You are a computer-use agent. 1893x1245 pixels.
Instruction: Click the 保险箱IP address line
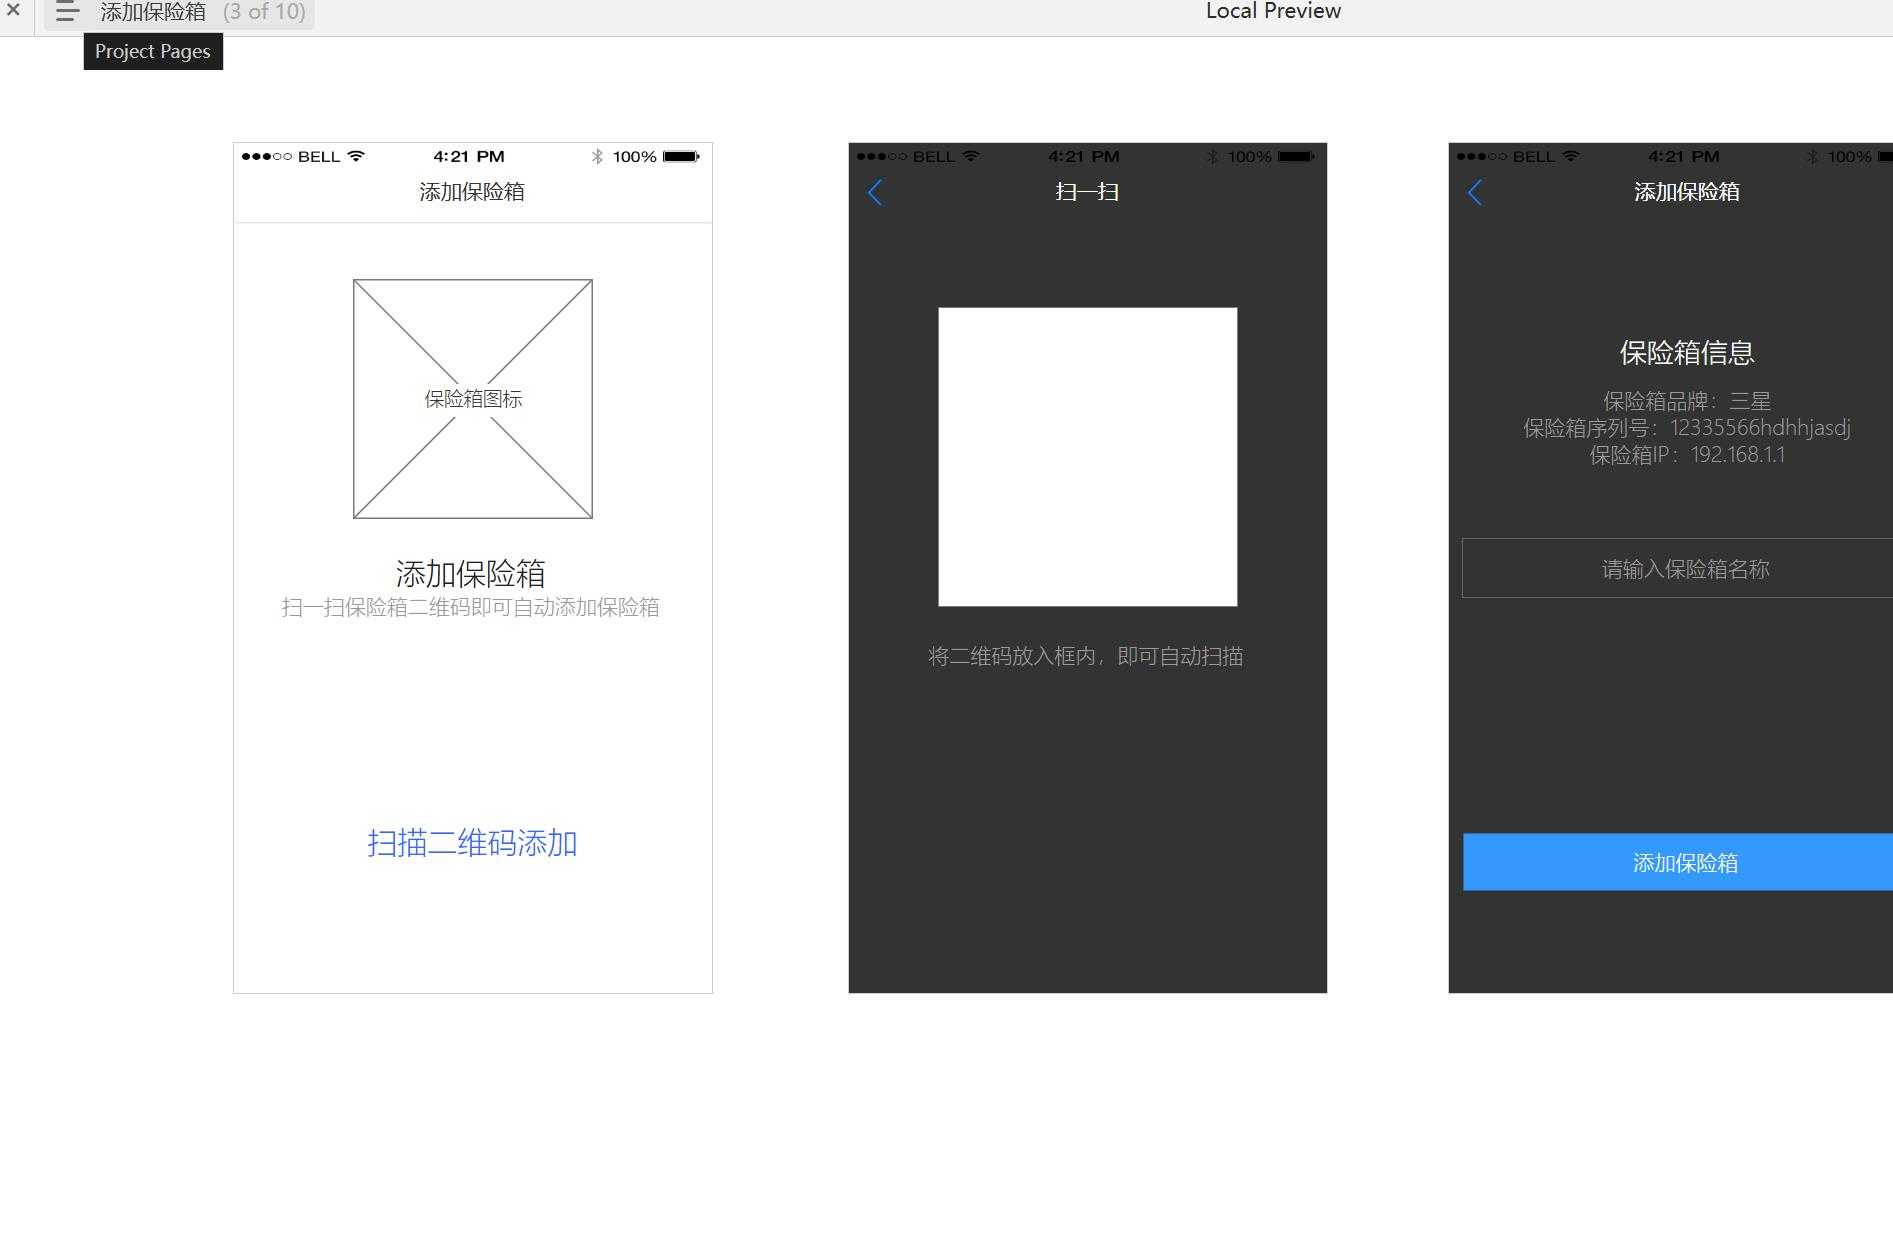coord(1686,455)
